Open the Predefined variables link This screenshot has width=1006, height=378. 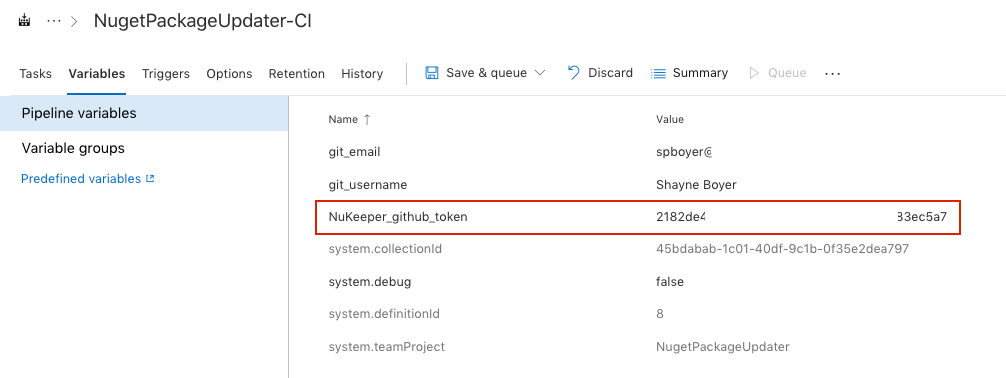(x=81, y=179)
